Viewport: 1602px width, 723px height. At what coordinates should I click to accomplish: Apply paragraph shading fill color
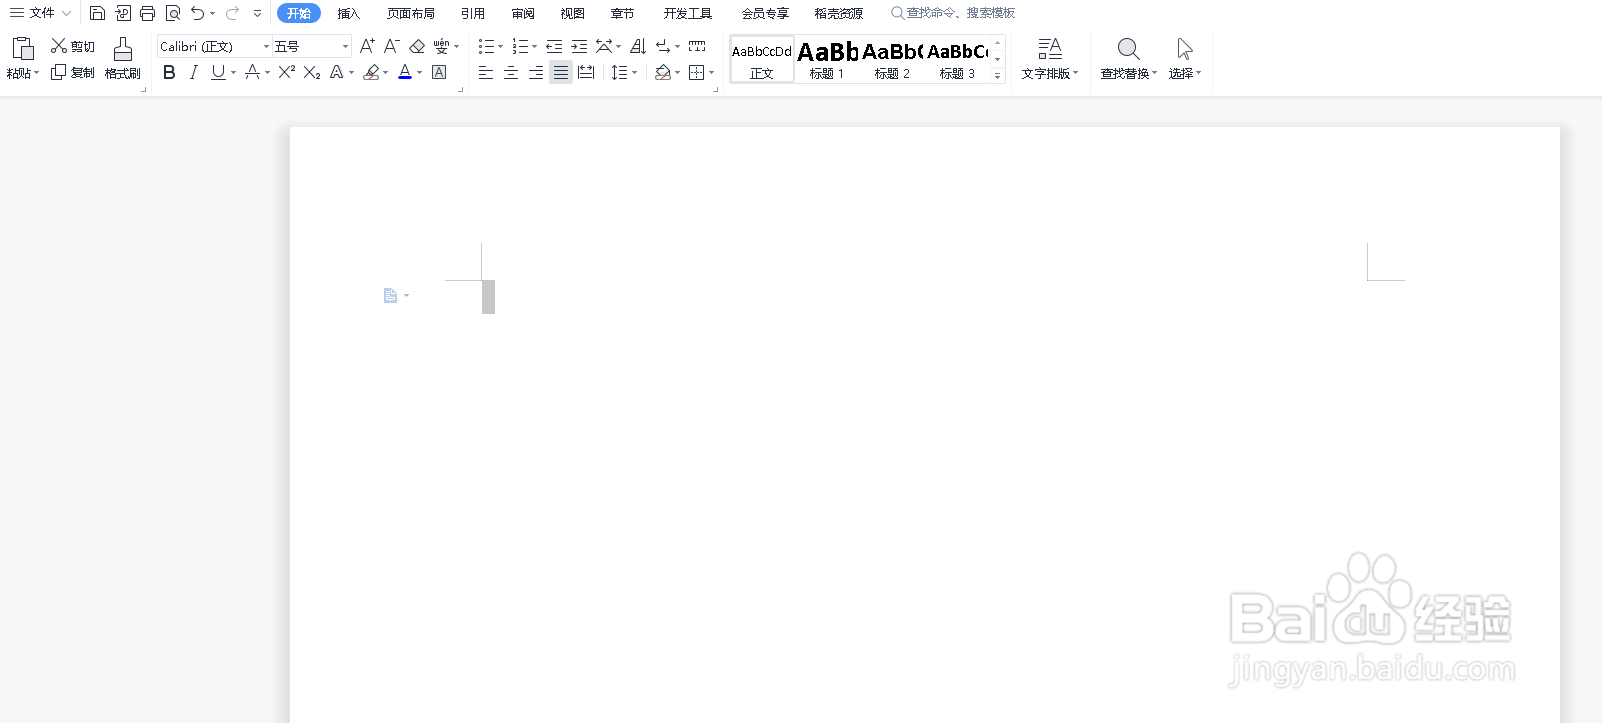[662, 72]
